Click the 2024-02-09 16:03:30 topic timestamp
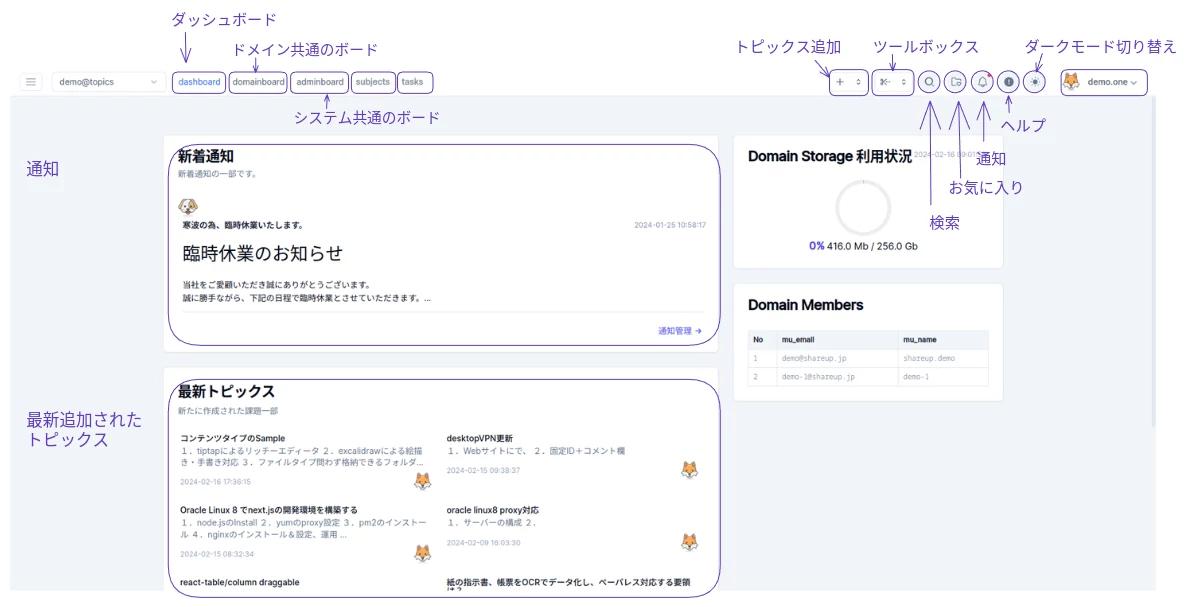Image resolution: width=1187 pixels, height=607 pixels. (483, 543)
